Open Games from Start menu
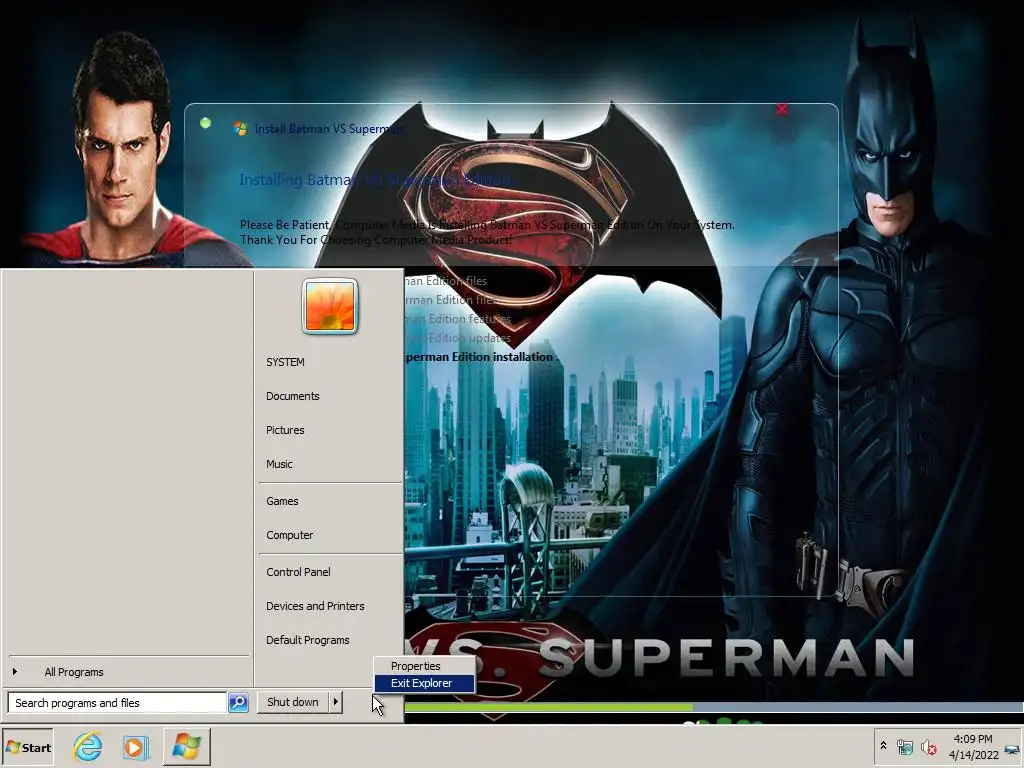This screenshot has height=768, width=1024. click(x=282, y=501)
